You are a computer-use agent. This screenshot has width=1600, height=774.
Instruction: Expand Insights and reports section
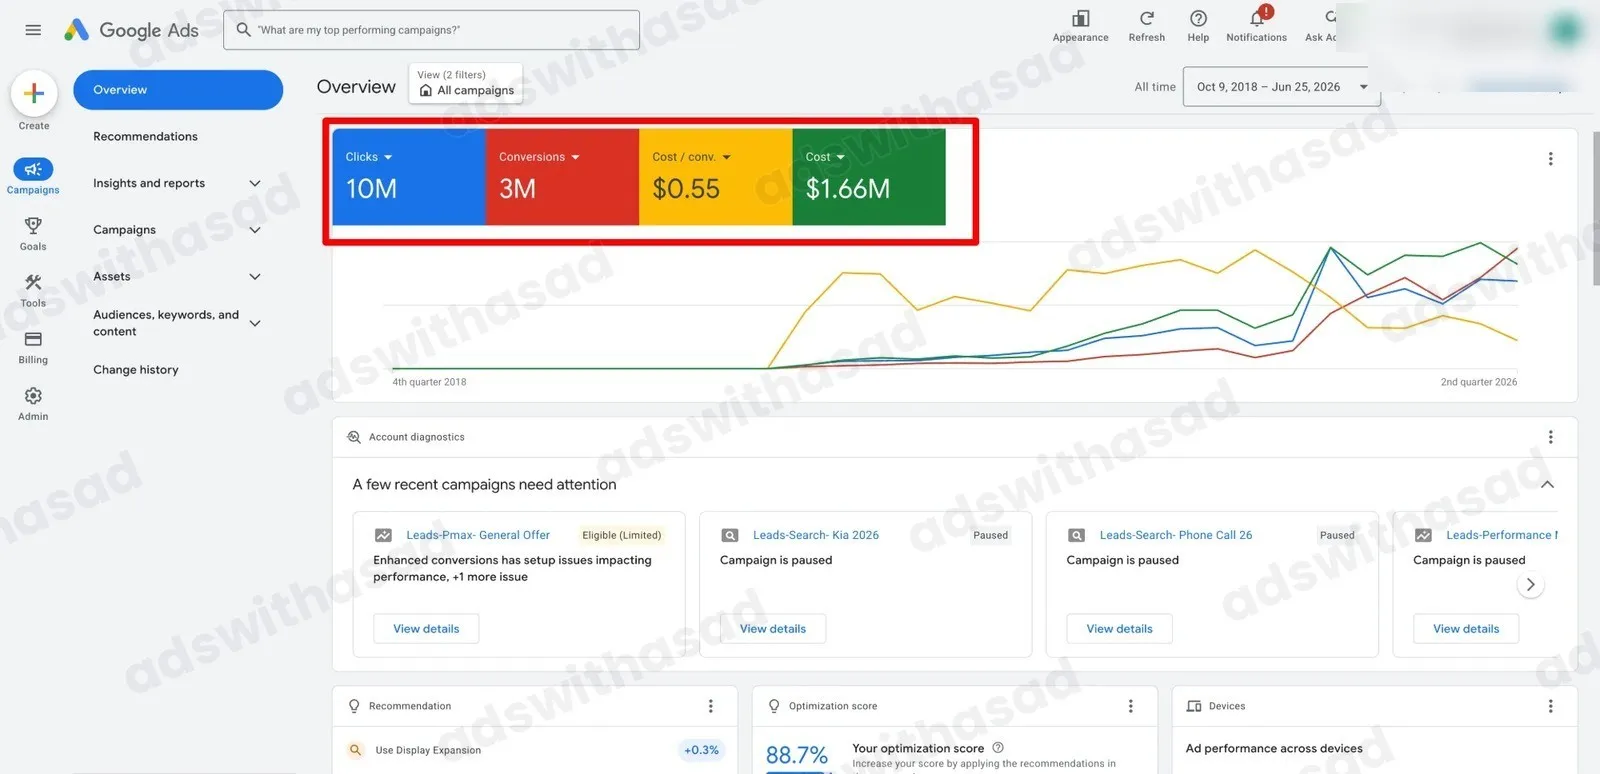[x=255, y=183]
